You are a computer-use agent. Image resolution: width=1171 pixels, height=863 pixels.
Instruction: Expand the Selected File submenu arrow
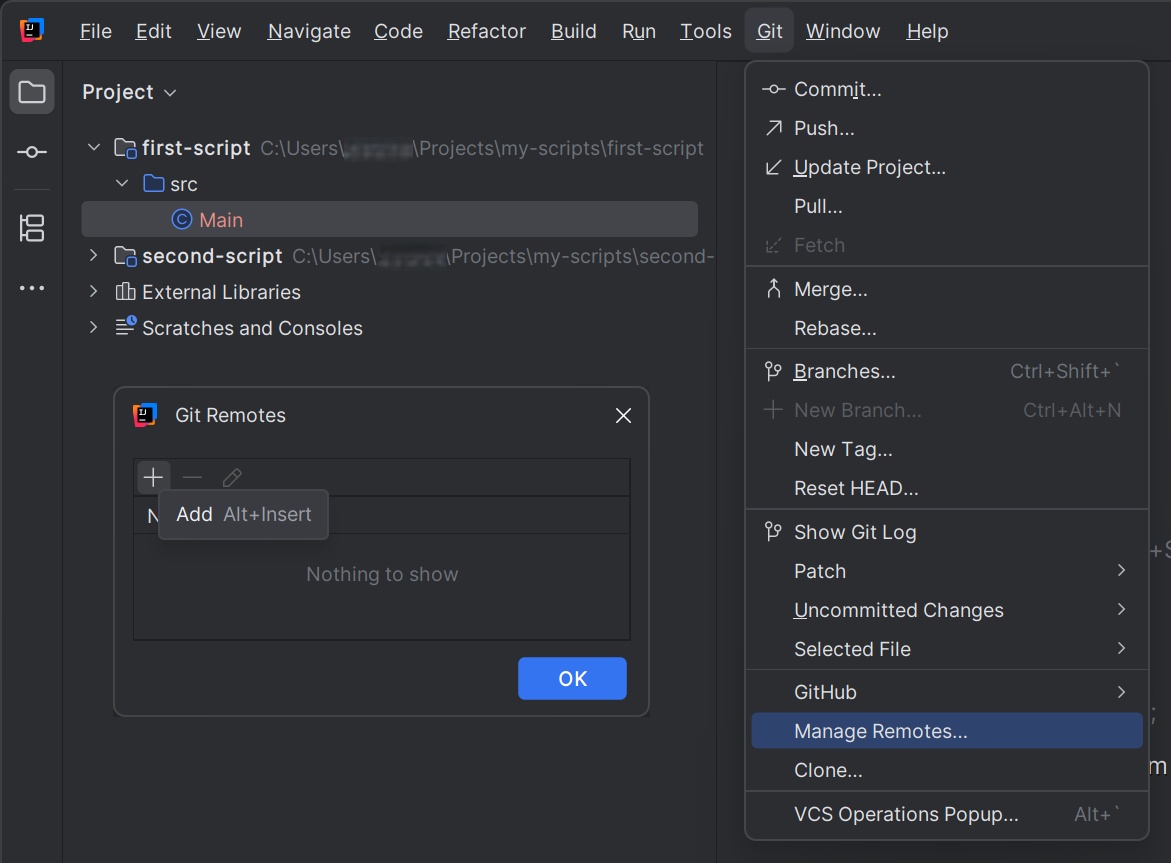(1121, 649)
